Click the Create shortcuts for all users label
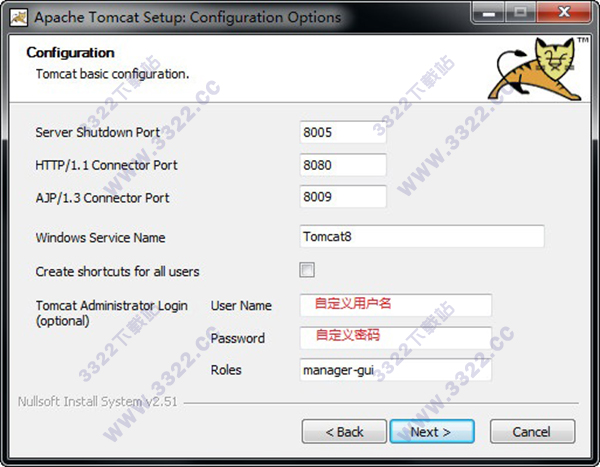Image resolution: width=600 pixels, height=467 pixels. pyautogui.click(x=117, y=271)
